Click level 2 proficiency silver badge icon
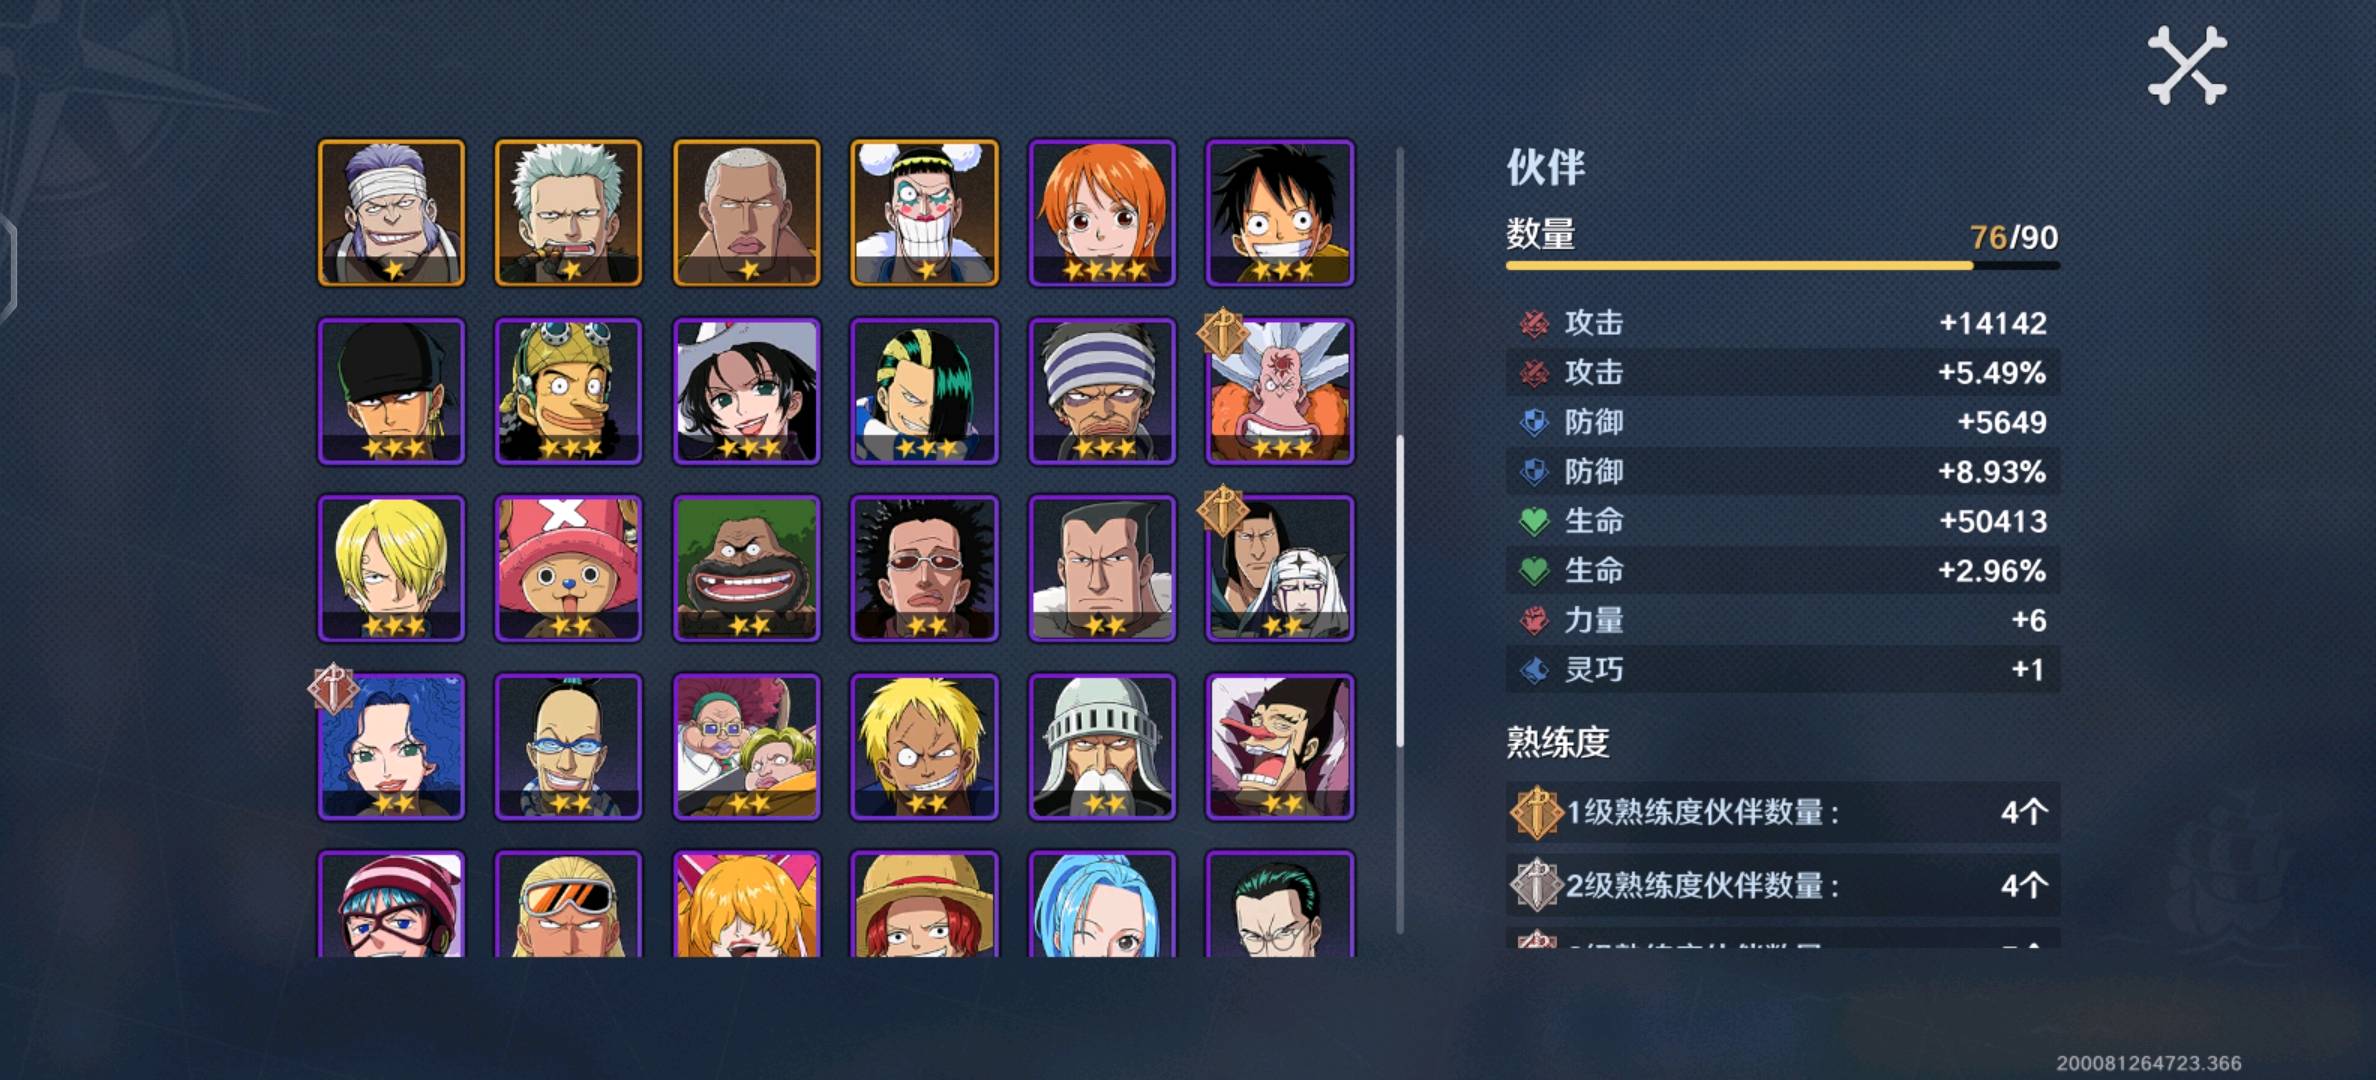Image resolution: width=2376 pixels, height=1080 pixels. point(1535,885)
